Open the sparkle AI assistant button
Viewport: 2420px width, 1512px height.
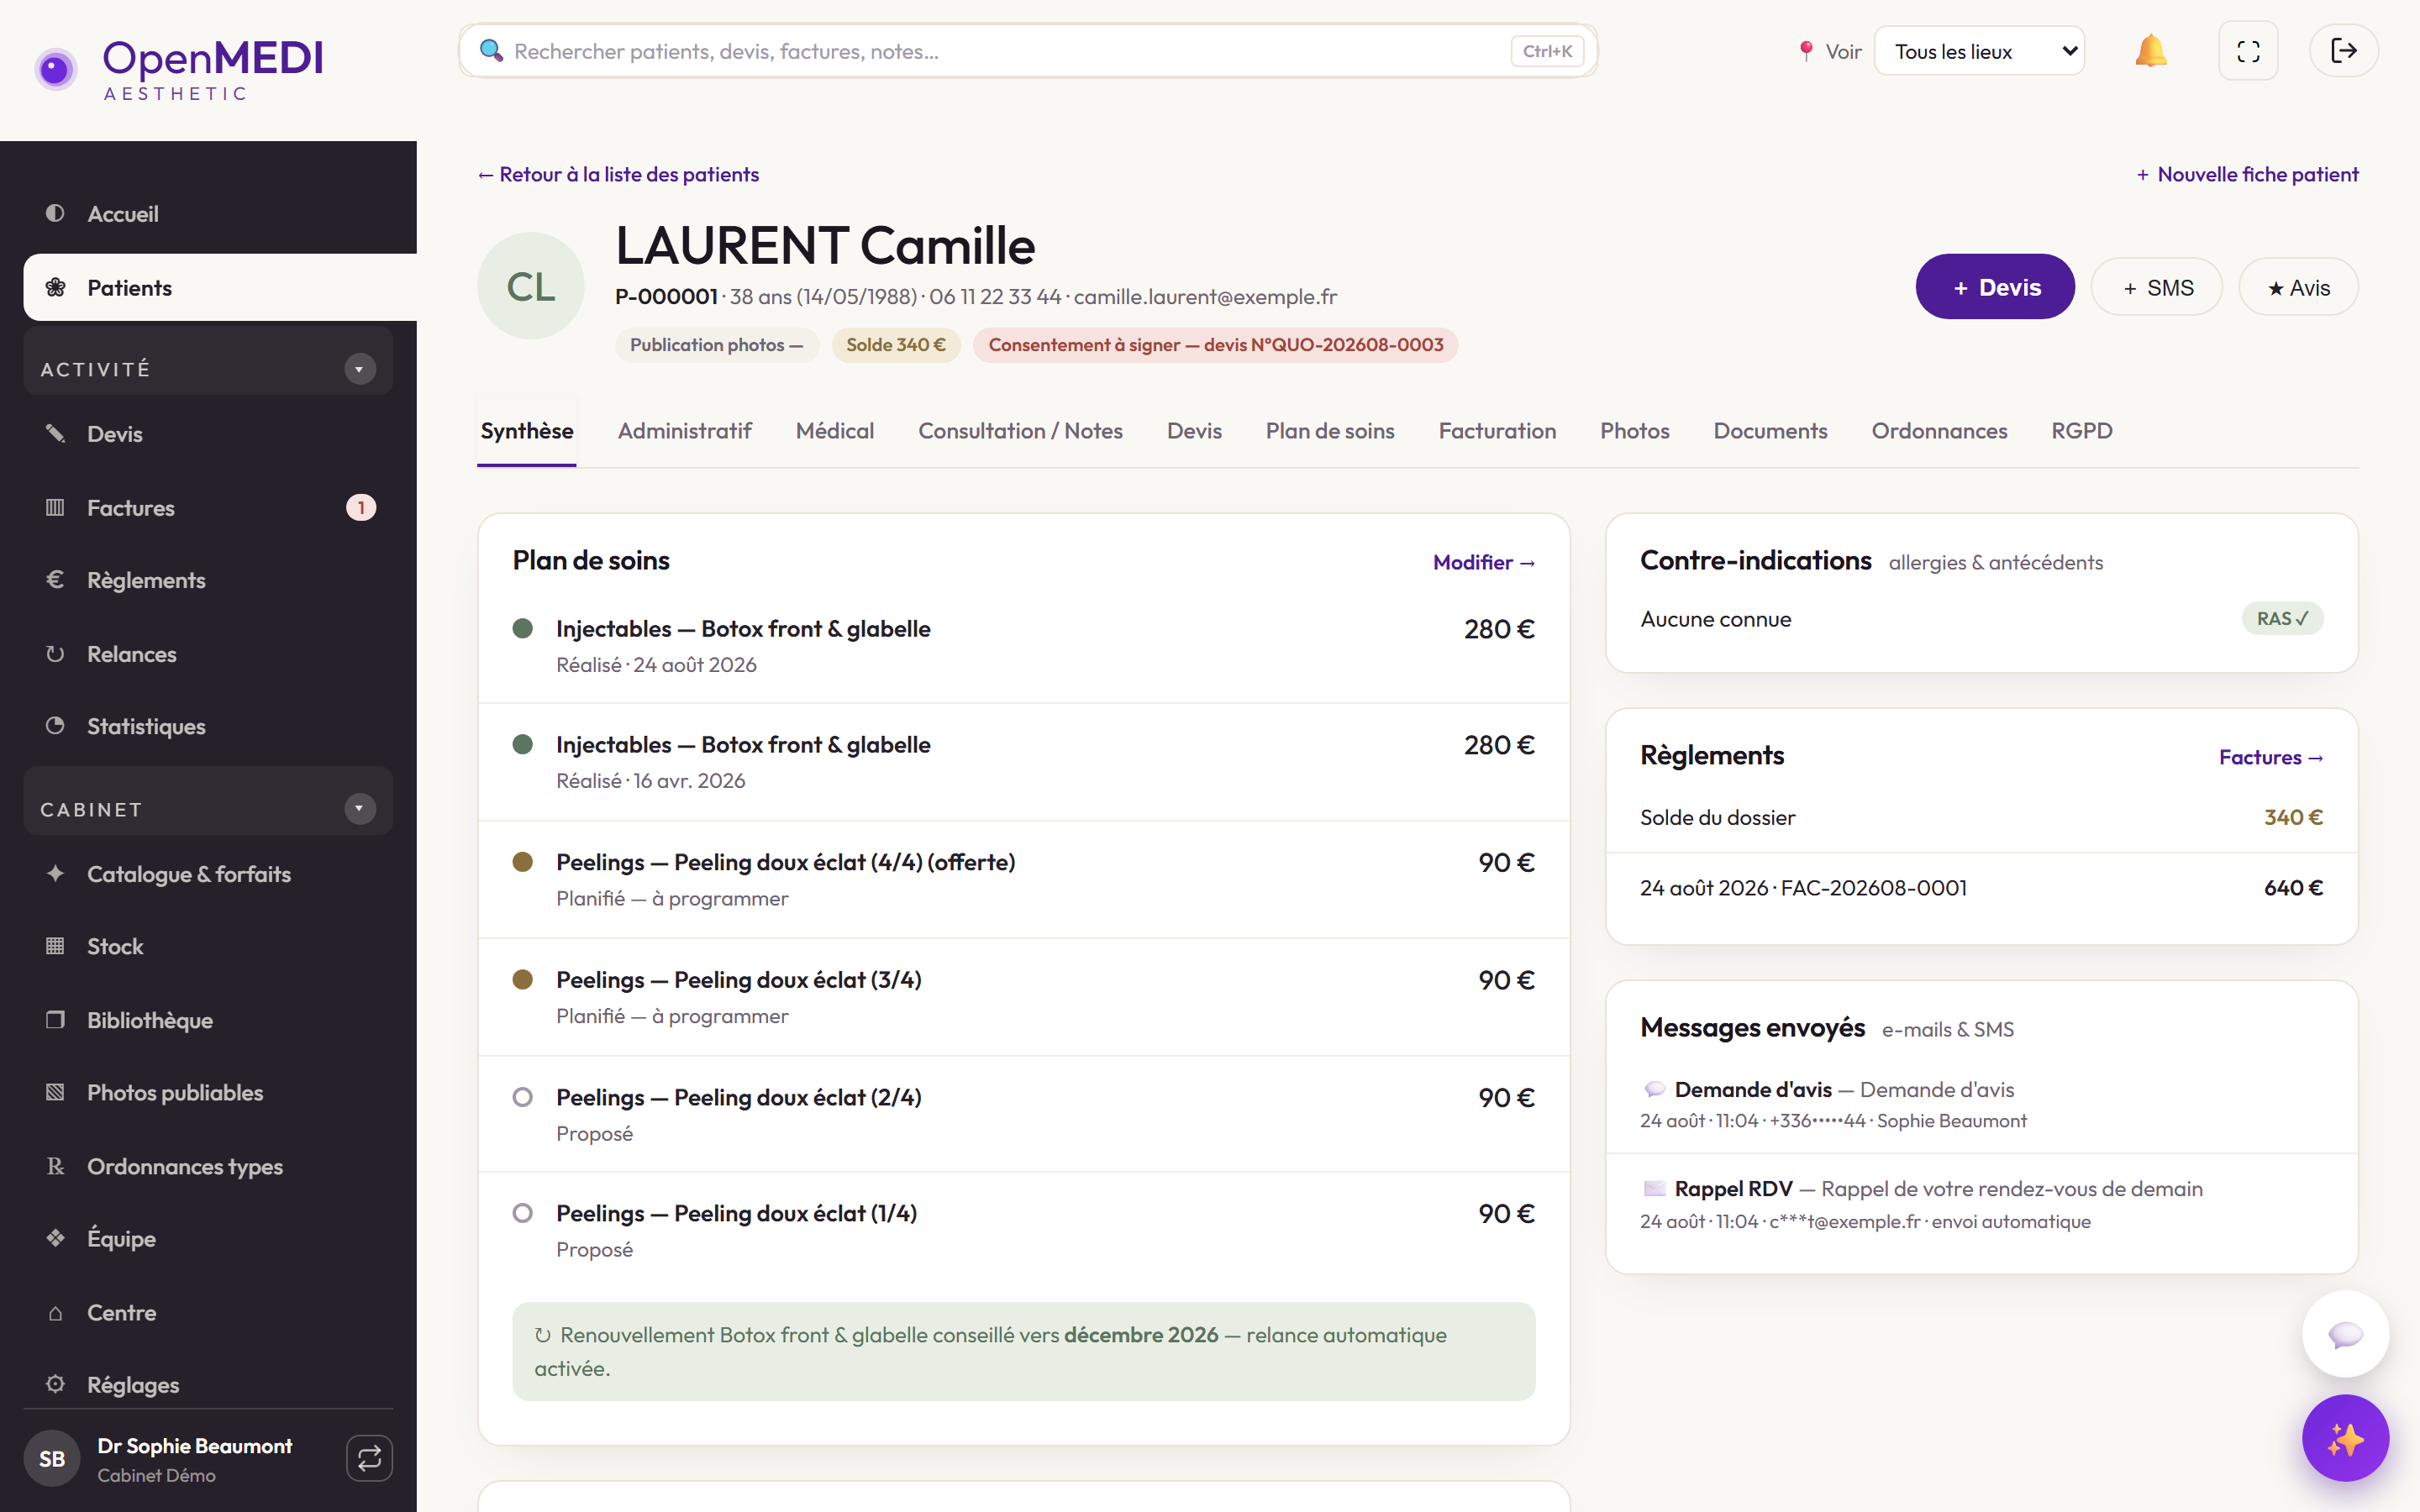2345,1438
